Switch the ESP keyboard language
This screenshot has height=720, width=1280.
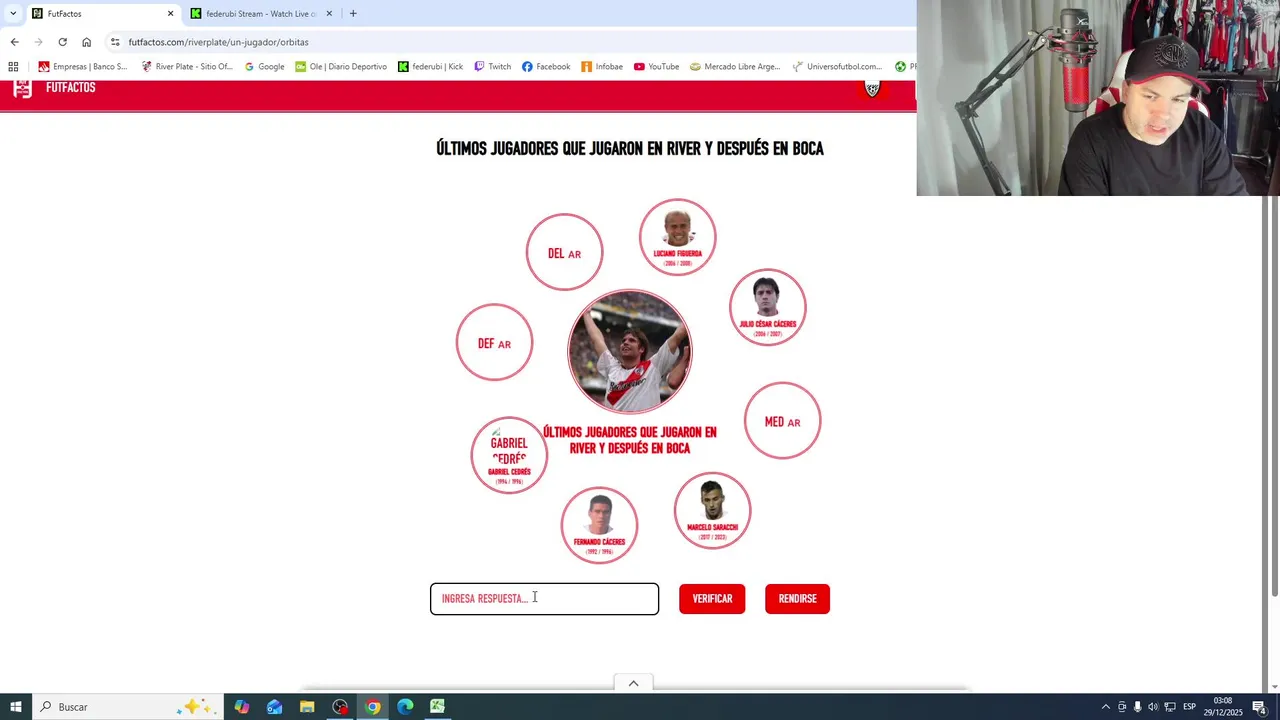tap(1190, 707)
